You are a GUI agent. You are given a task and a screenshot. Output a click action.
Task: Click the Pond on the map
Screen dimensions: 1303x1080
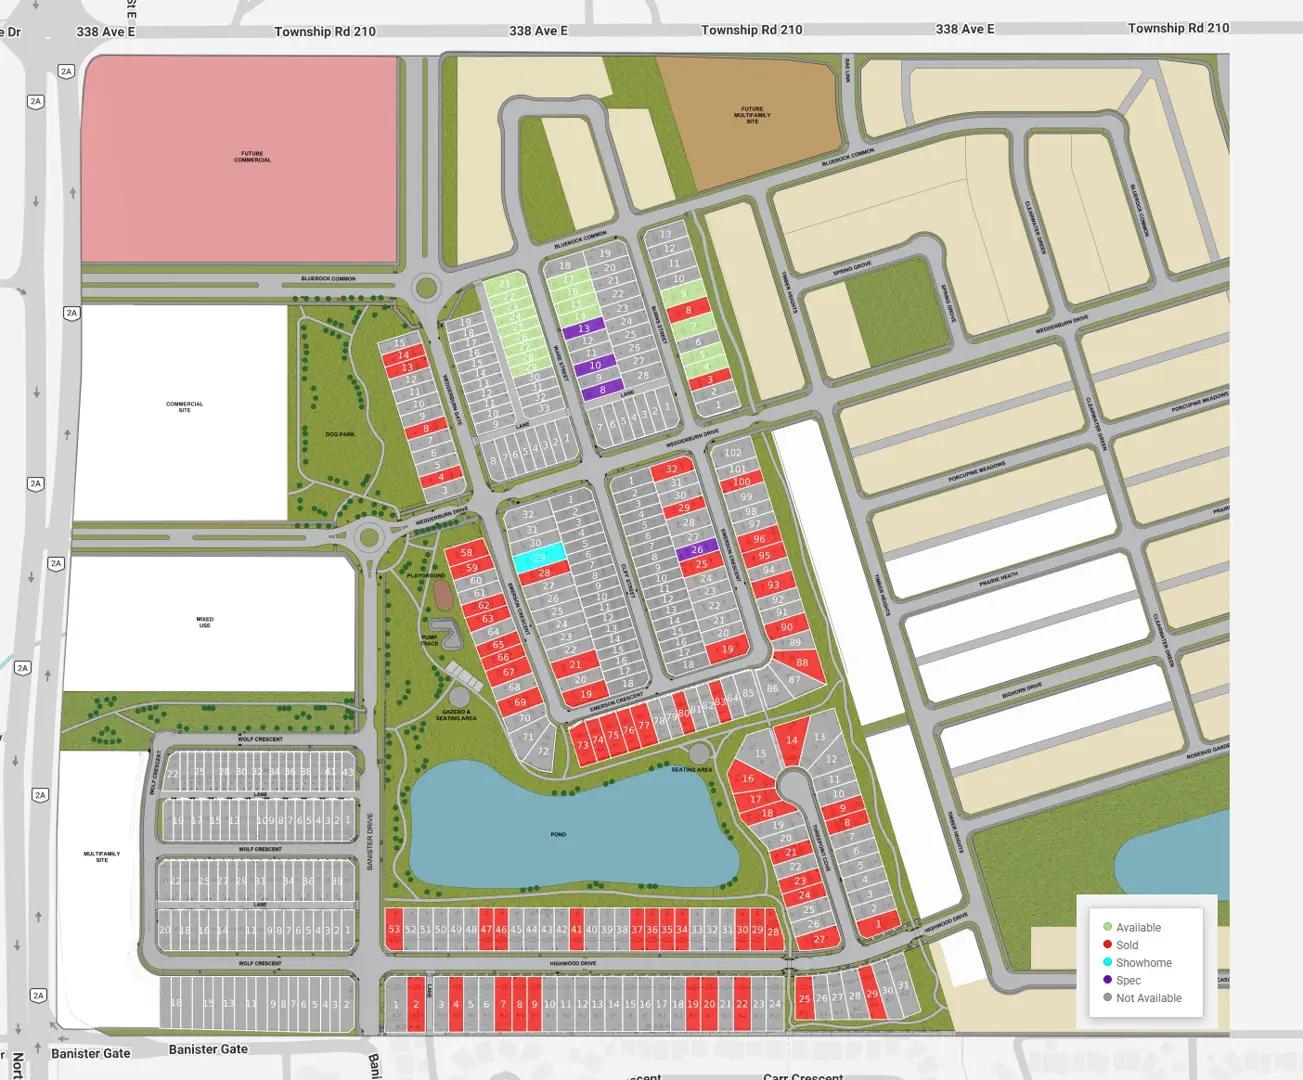point(560,830)
